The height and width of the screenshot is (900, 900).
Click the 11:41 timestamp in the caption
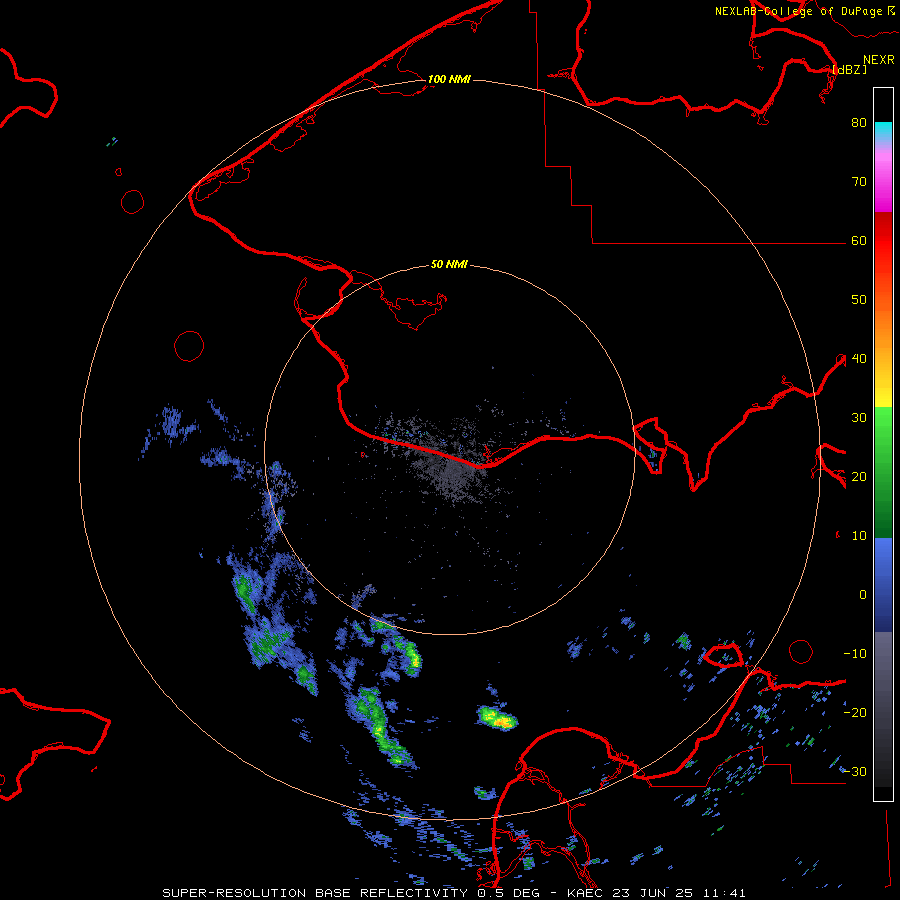pyautogui.click(x=726, y=893)
